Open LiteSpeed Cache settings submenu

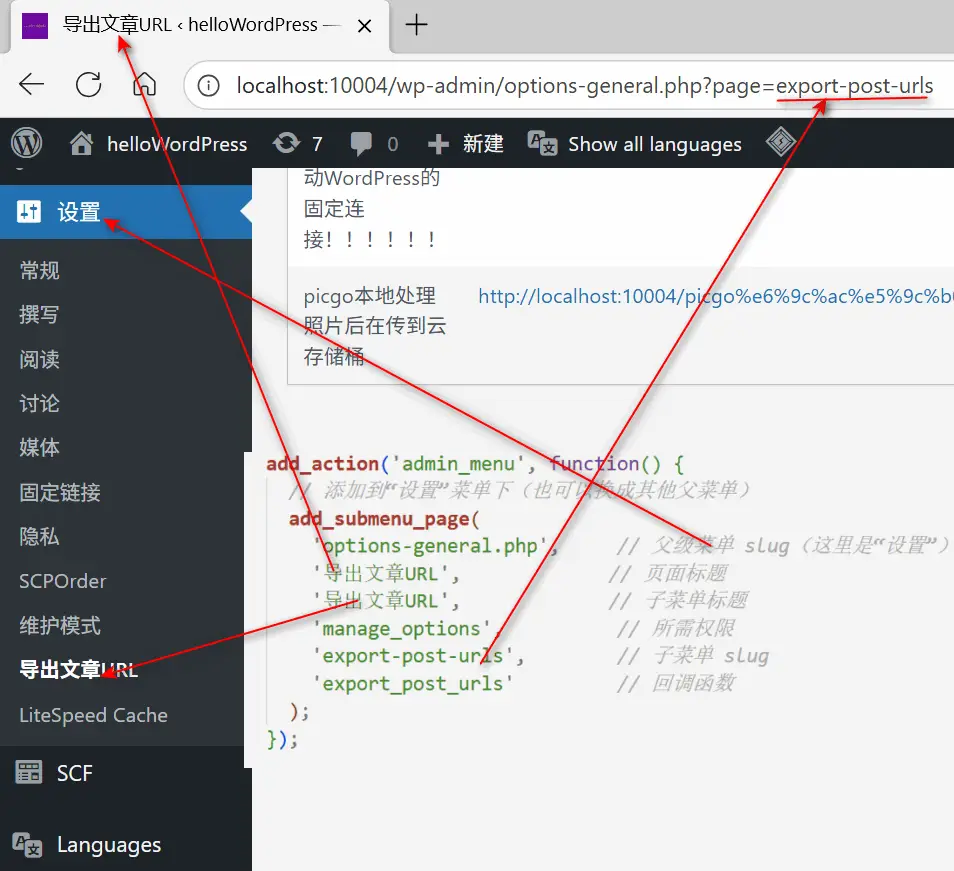(93, 715)
